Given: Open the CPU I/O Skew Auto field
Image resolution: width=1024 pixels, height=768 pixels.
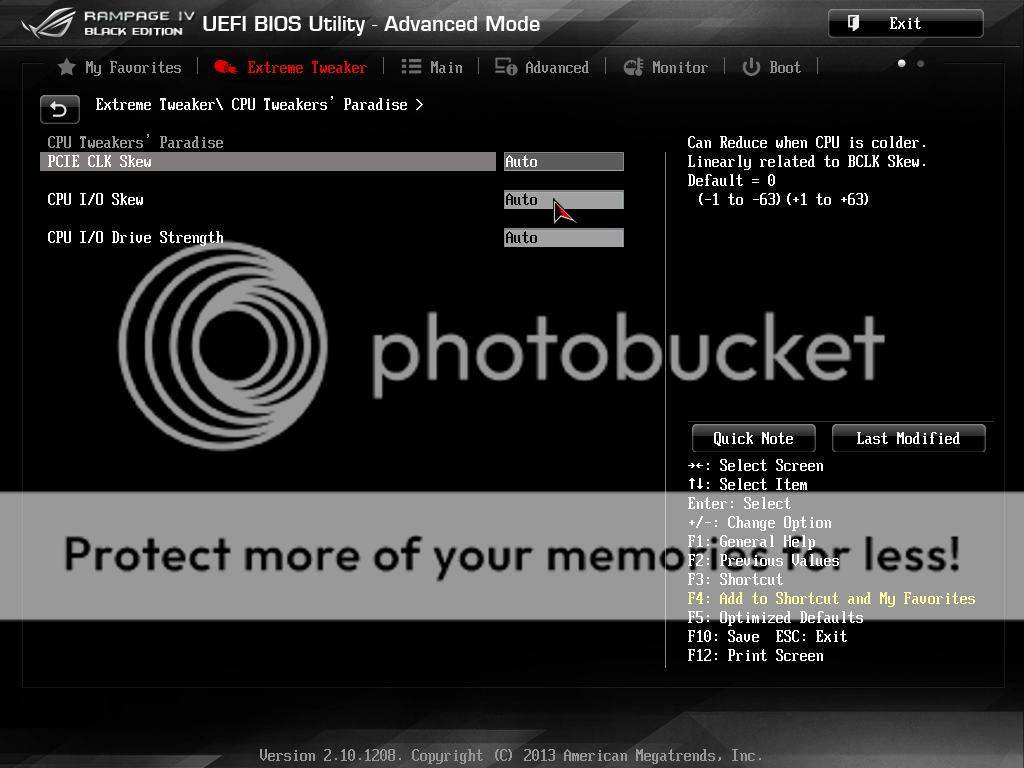Looking at the screenshot, I should click(563, 200).
